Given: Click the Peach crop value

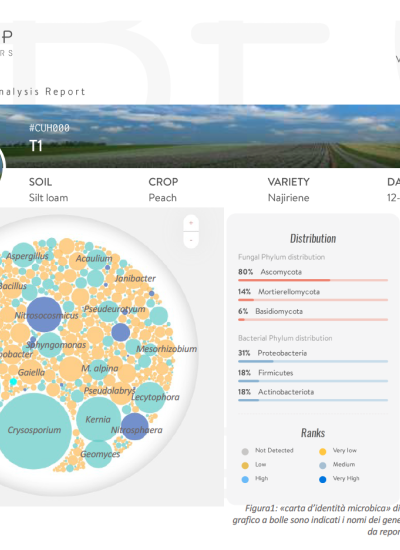Looking at the screenshot, I should (162, 198).
